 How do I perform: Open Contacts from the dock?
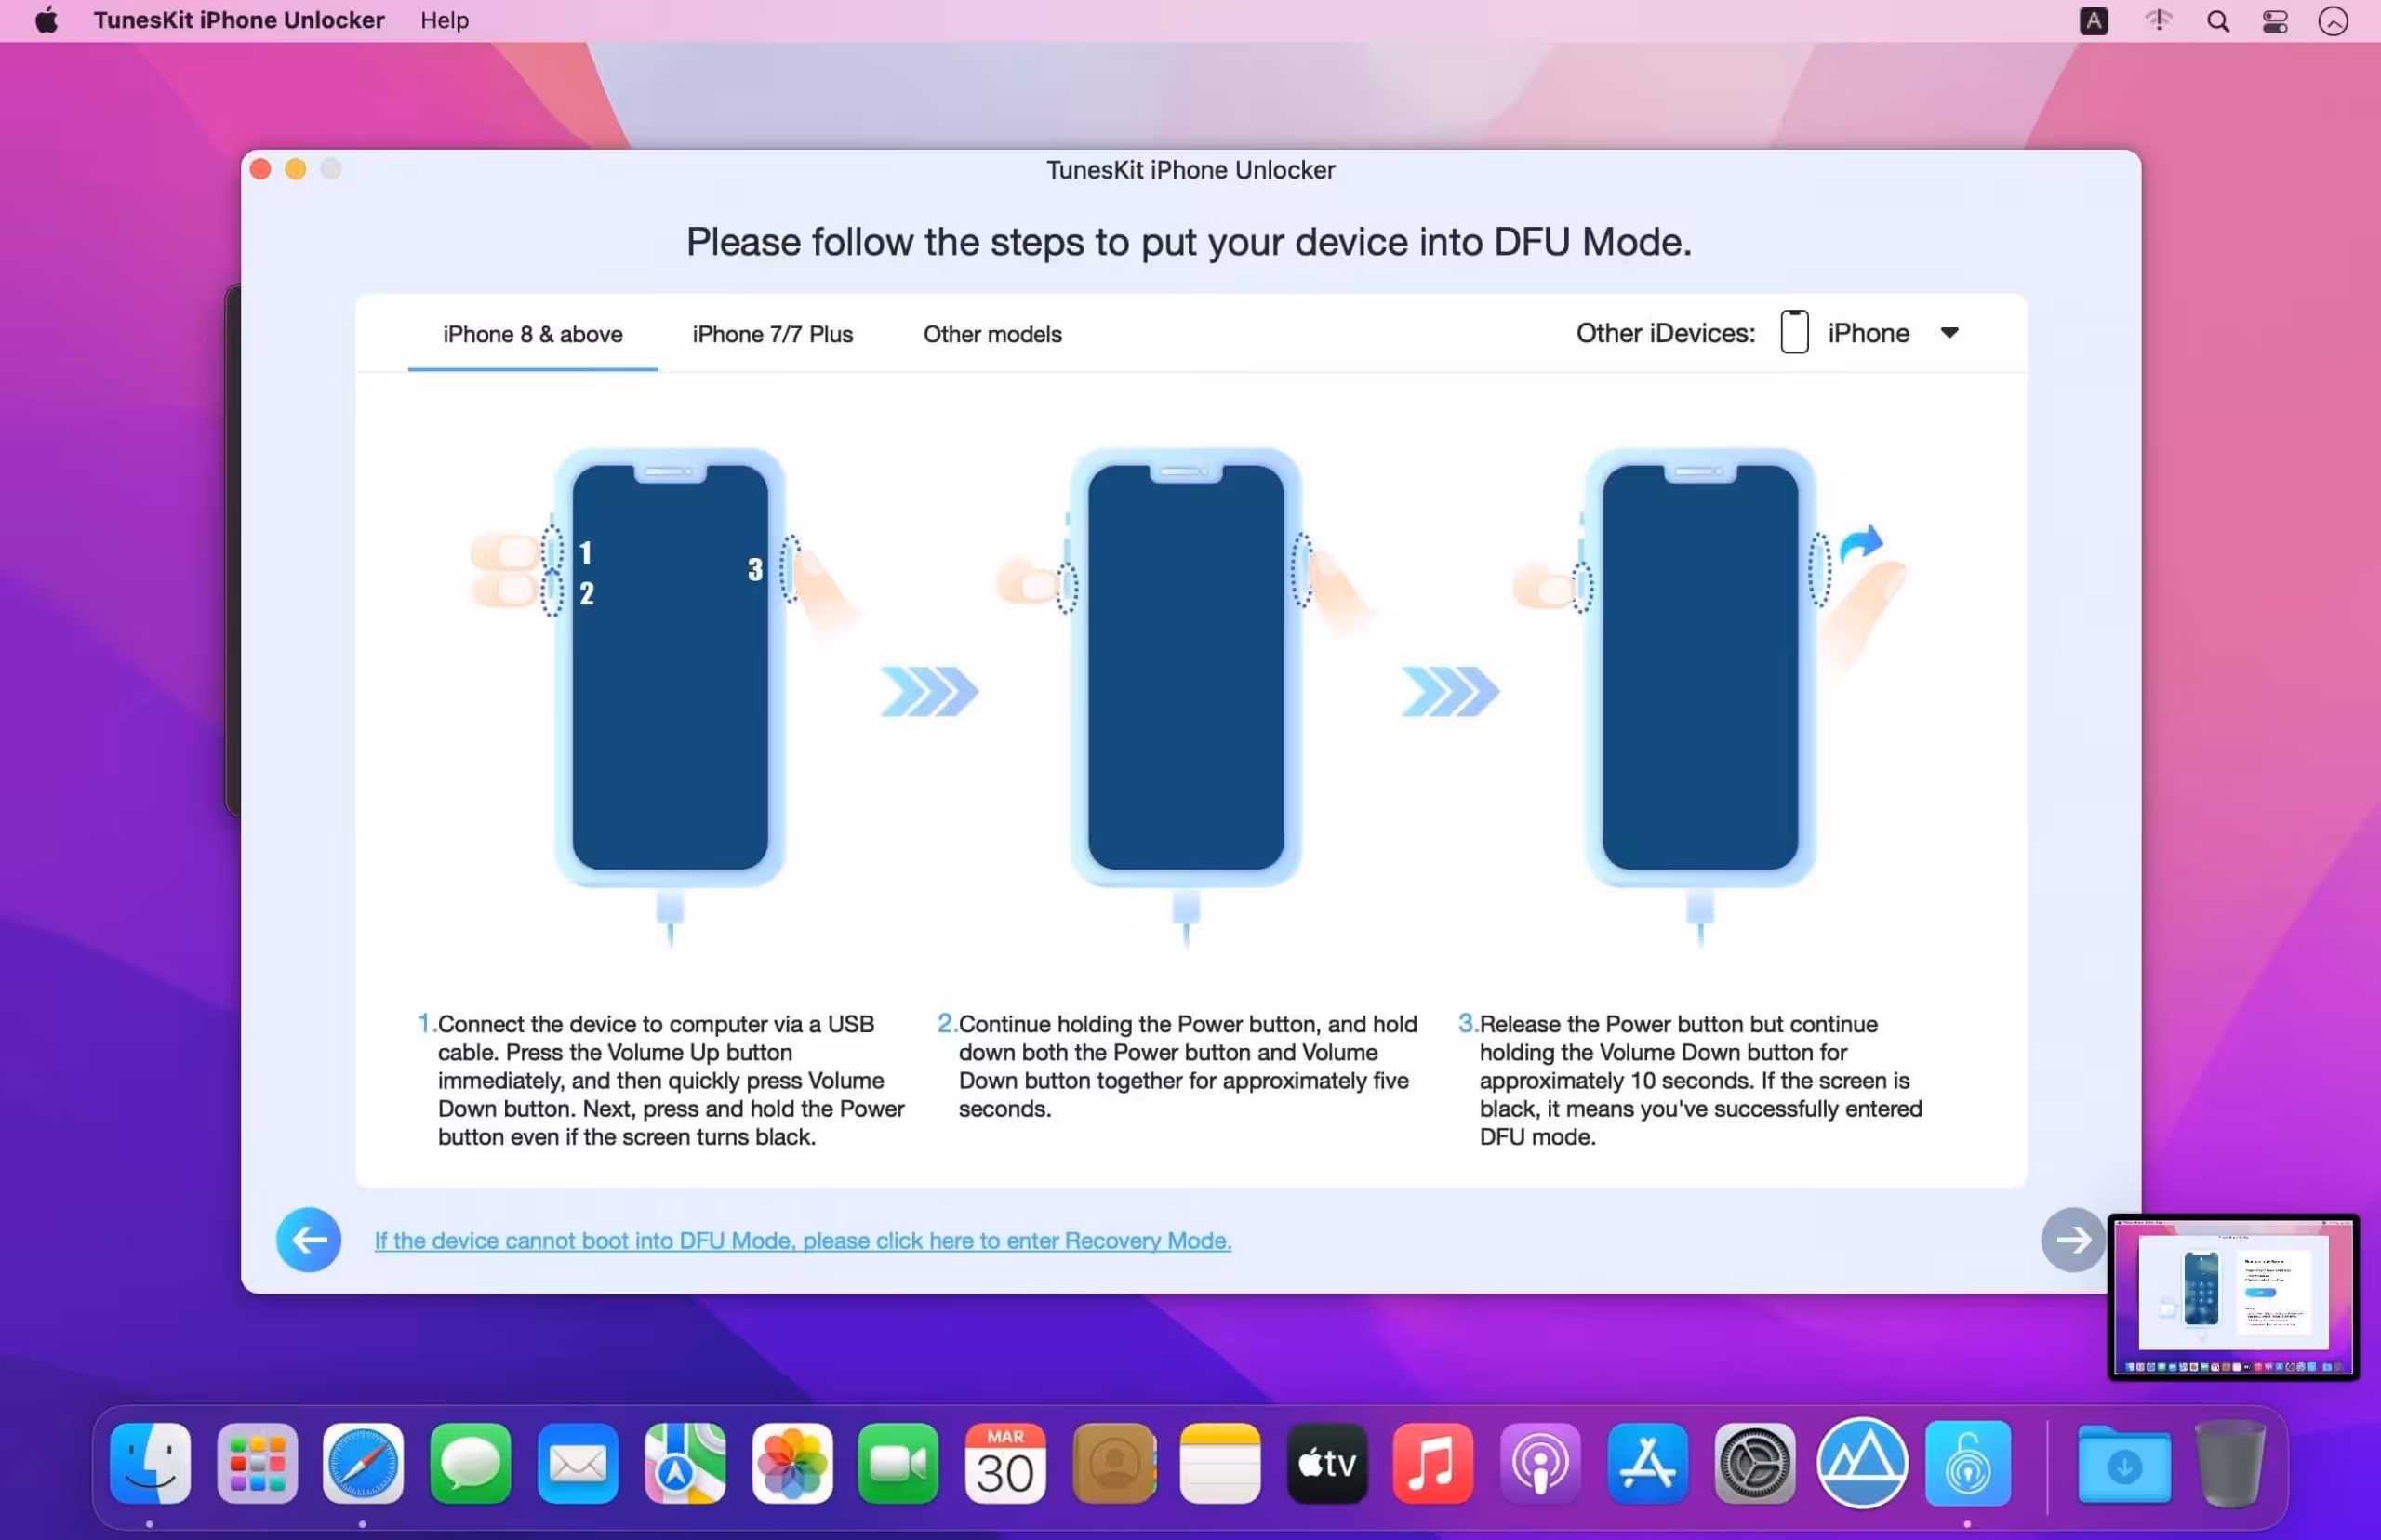[x=1114, y=1463]
